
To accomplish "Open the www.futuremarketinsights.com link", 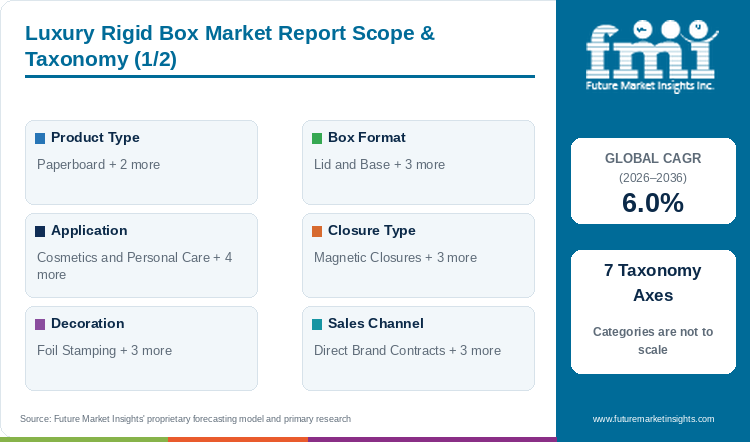I will click(653, 419).
